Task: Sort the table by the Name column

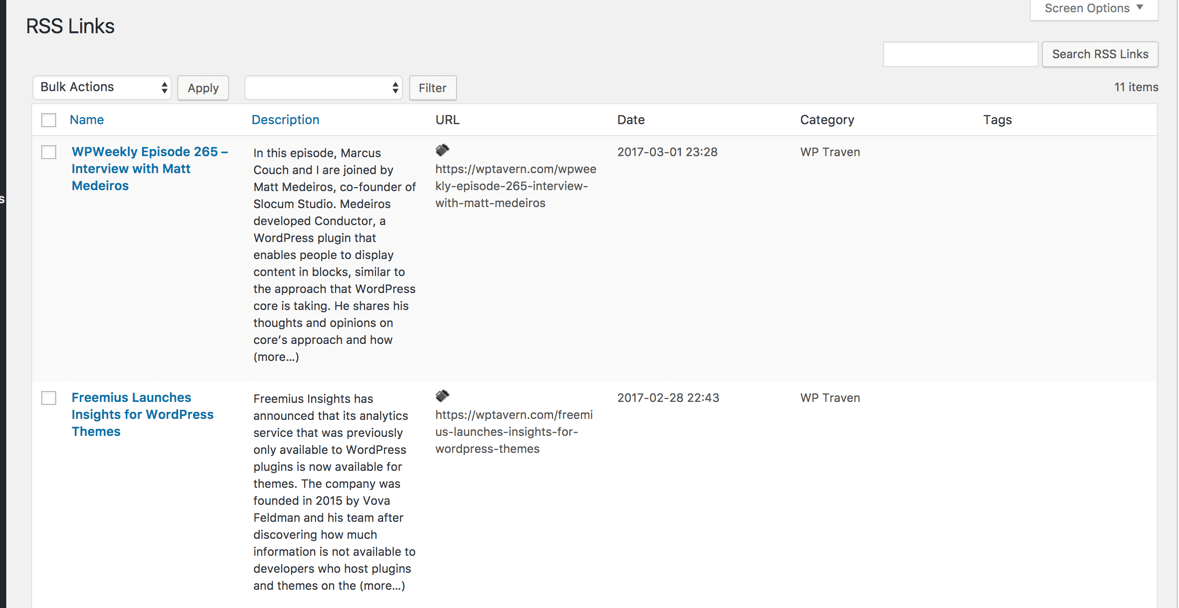Action: (x=87, y=120)
